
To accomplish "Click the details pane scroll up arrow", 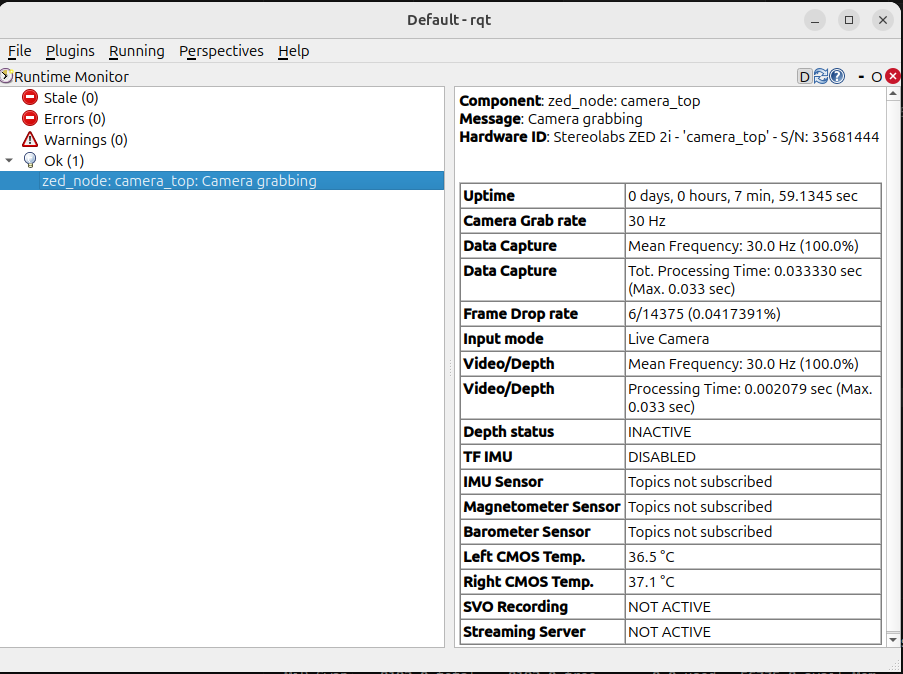I will pyautogui.click(x=893, y=94).
